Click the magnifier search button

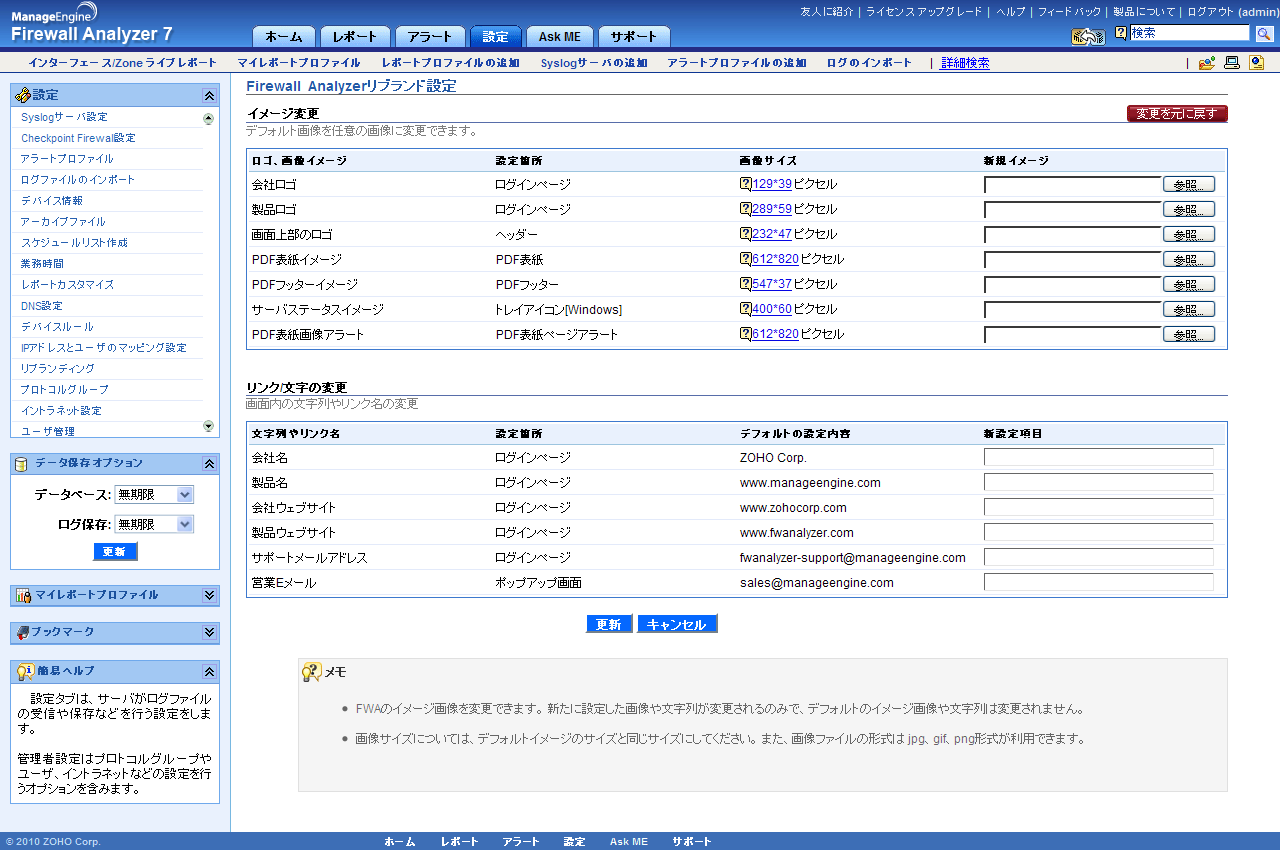(1264, 34)
